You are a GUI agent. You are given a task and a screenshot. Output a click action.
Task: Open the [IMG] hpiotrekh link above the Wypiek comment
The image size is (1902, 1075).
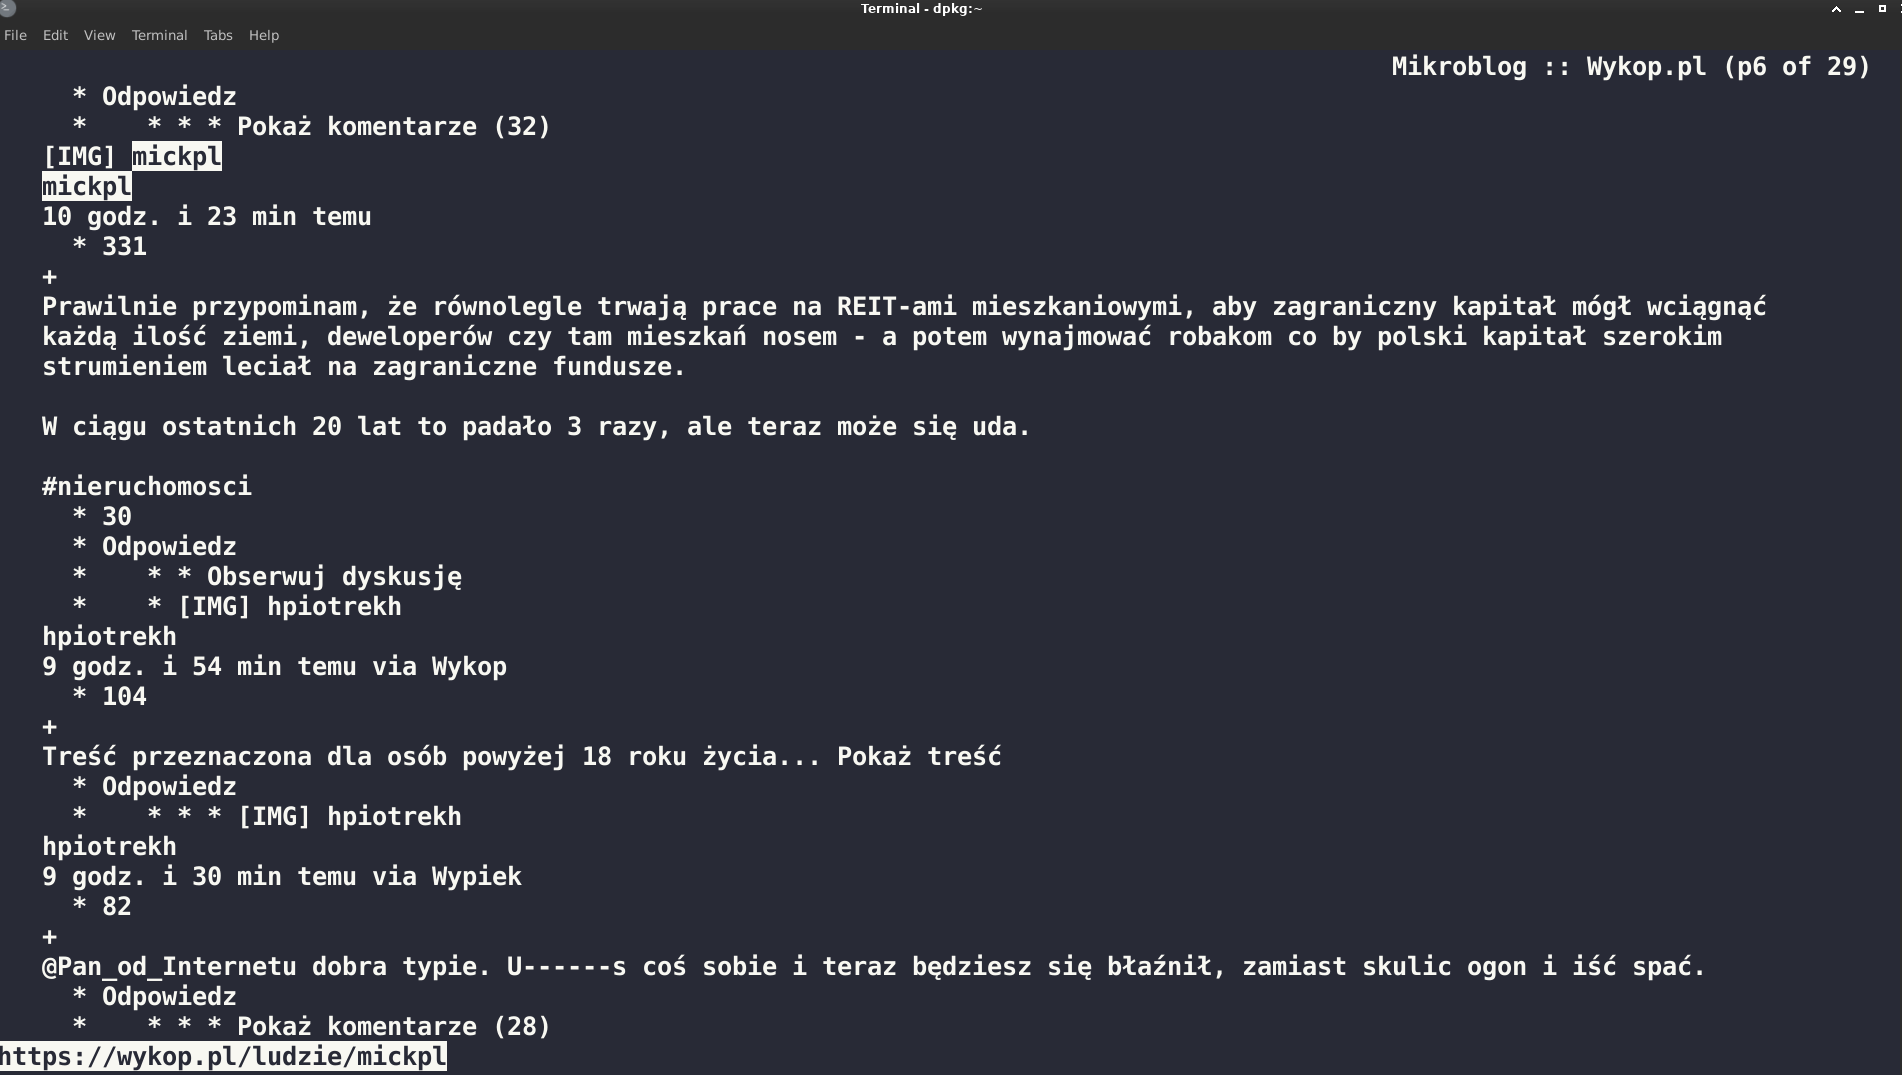pyautogui.click(x=349, y=817)
